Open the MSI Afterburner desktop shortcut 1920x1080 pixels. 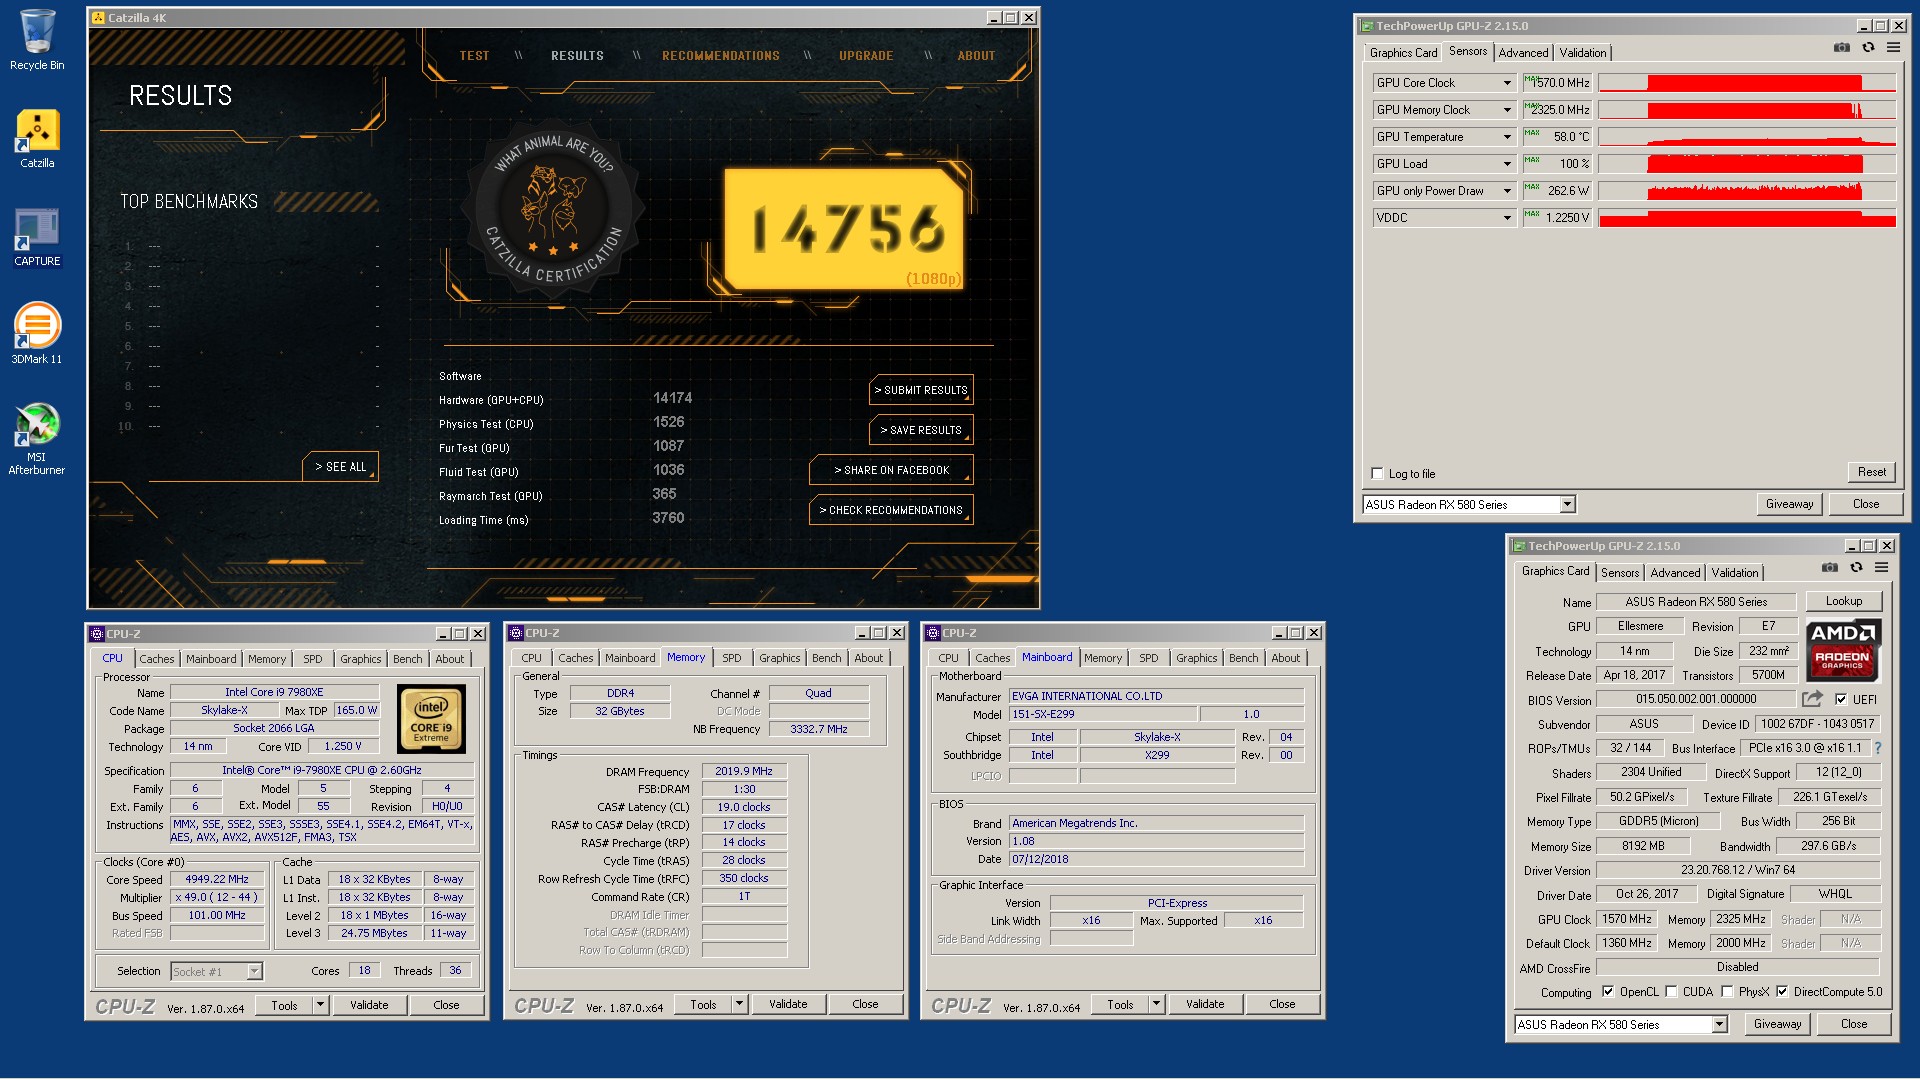click(37, 438)
